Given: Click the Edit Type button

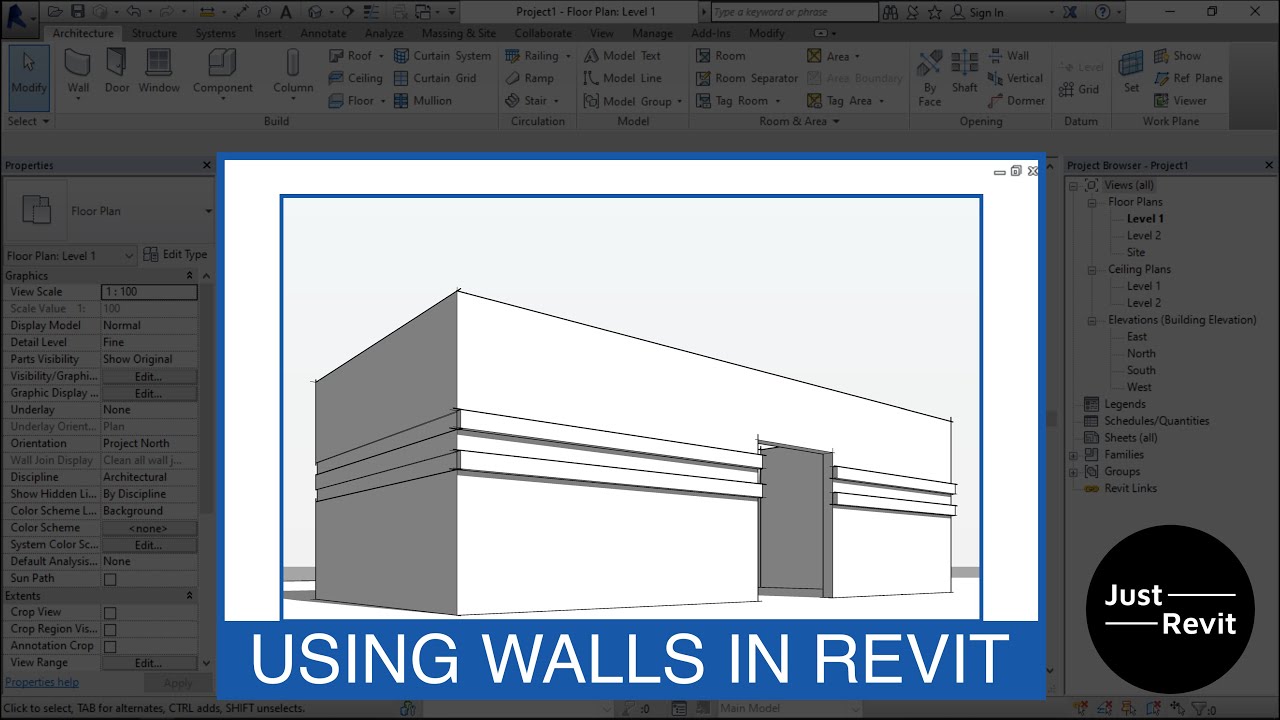Looking at the screenshot, I should pyautogui.click(x=176, y=255).
